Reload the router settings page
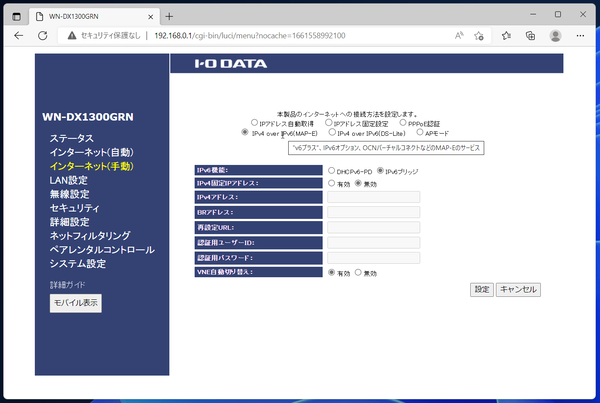The height and width of the screenshot is (403, 600). click(44, 35)
